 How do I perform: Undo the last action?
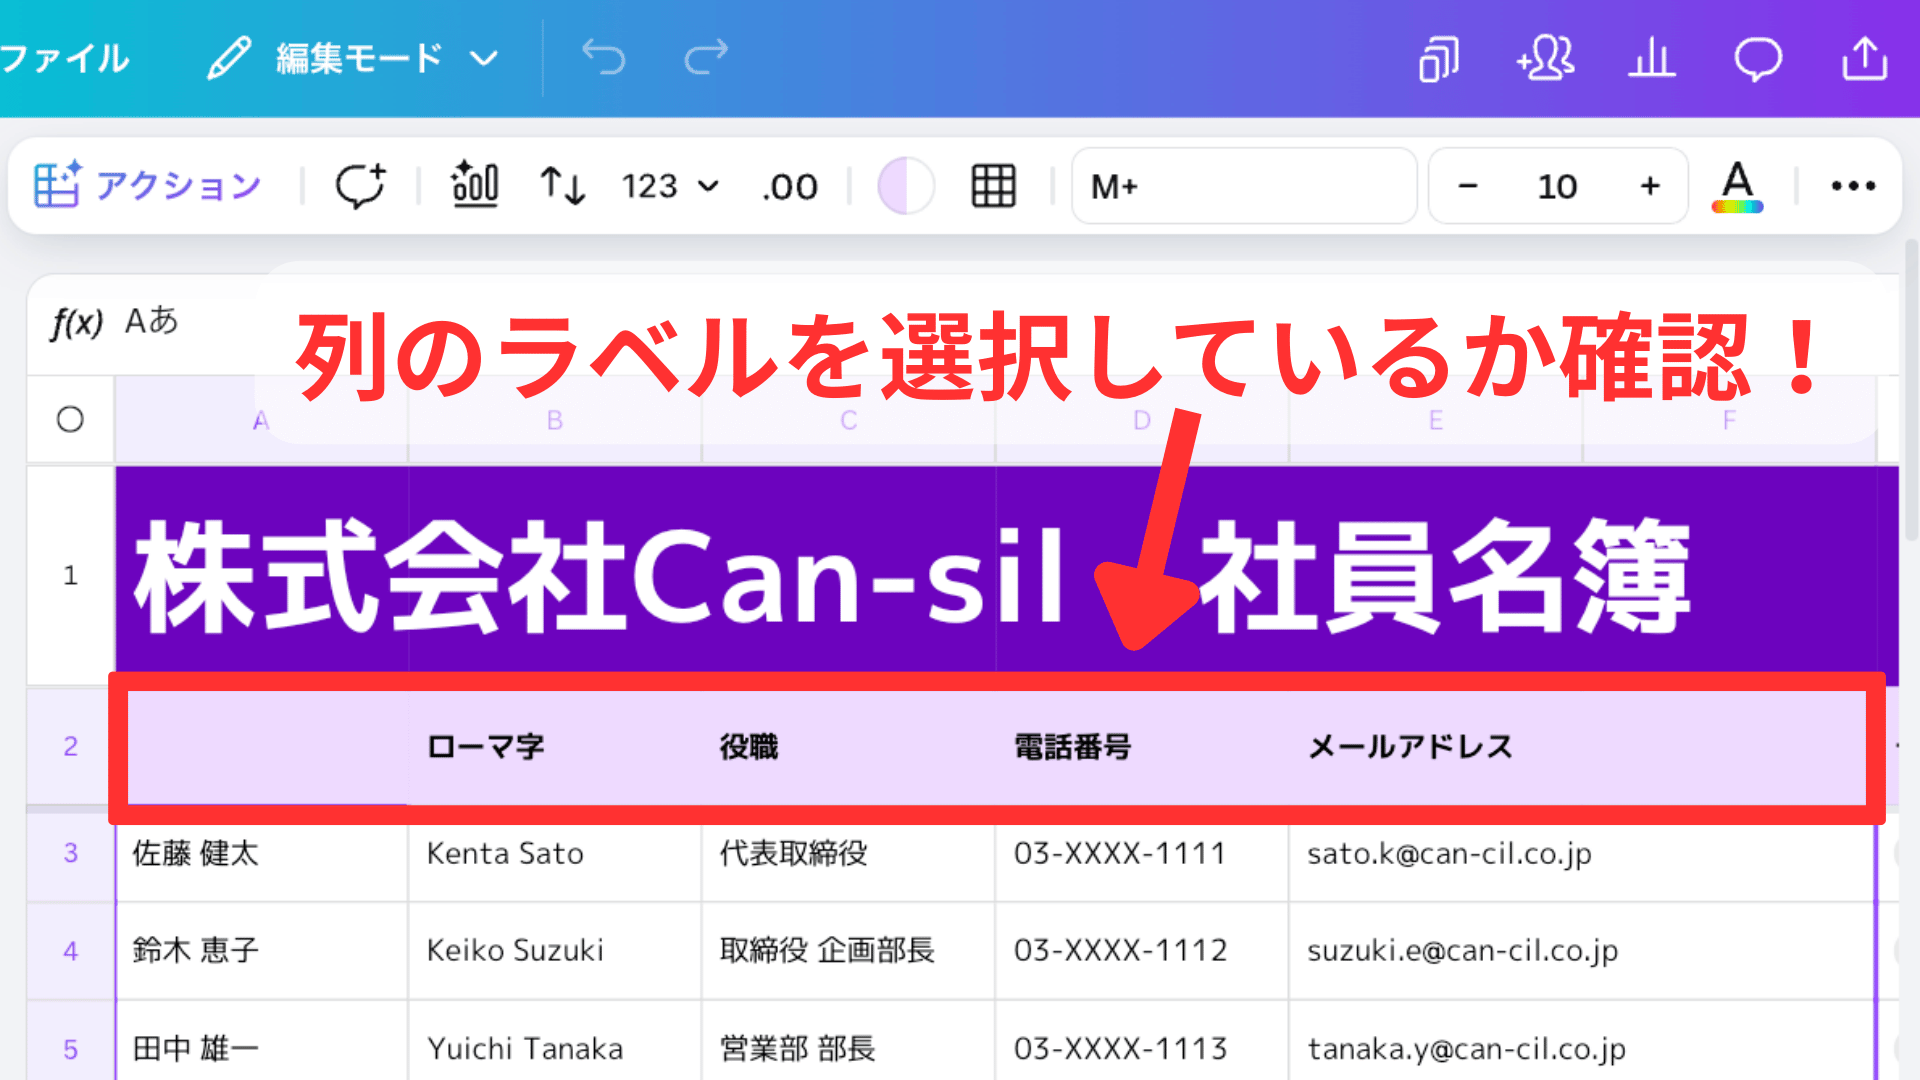click(x=604, y=58)
